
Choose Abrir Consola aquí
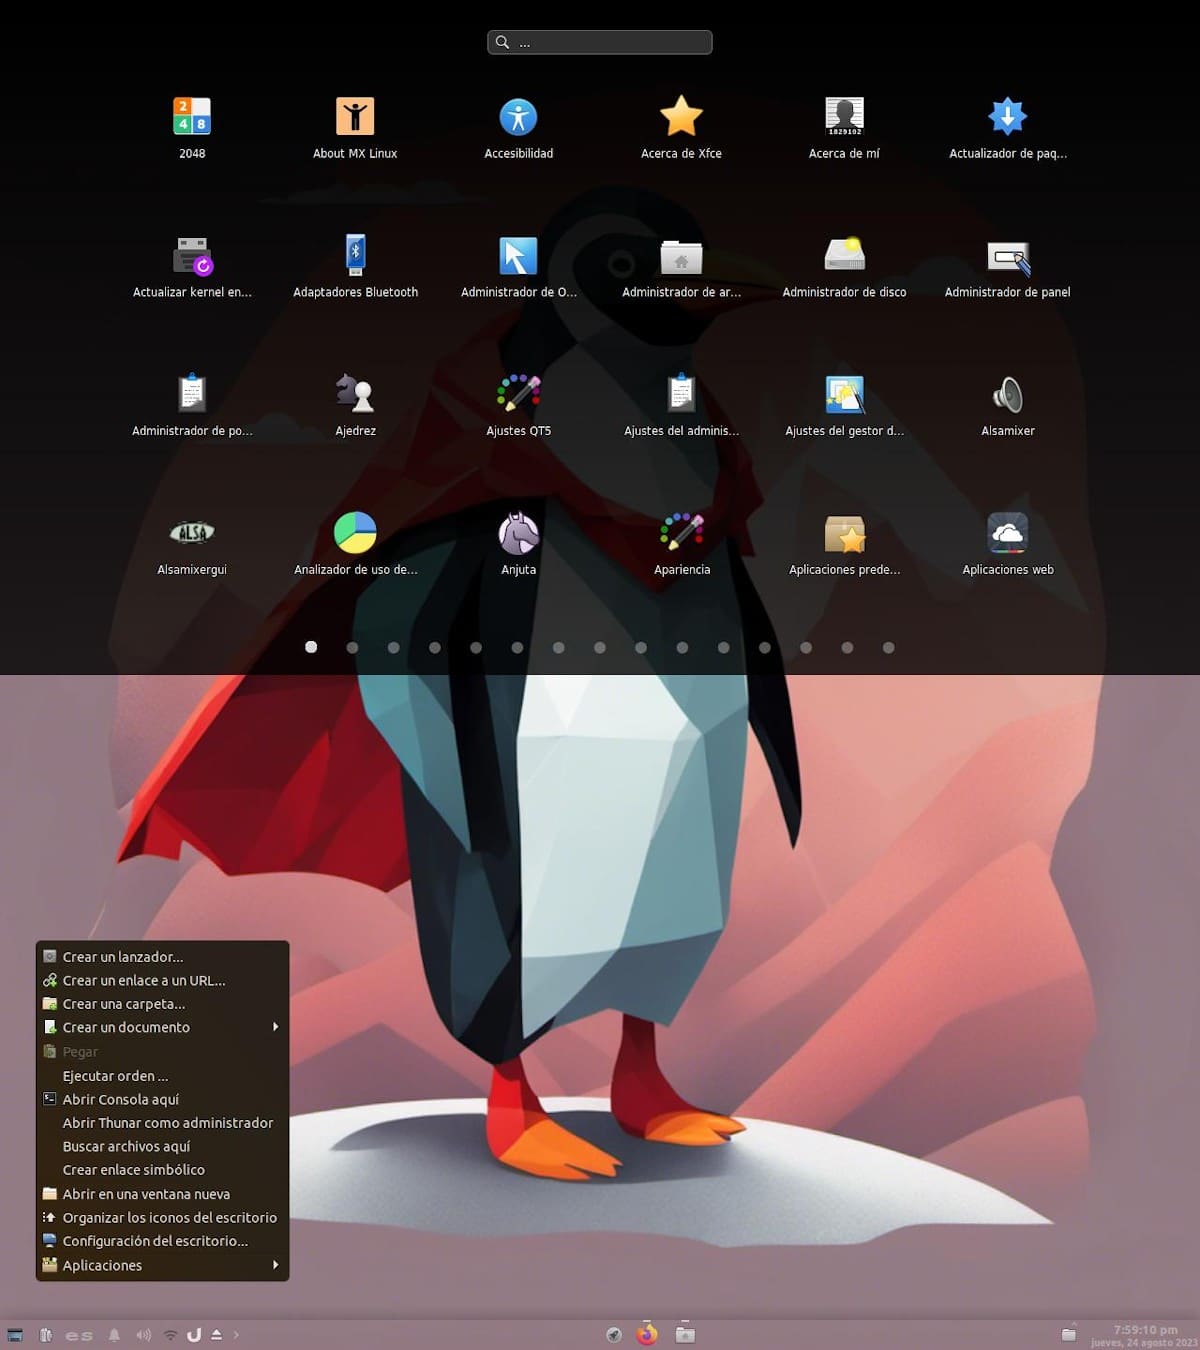162,1099
